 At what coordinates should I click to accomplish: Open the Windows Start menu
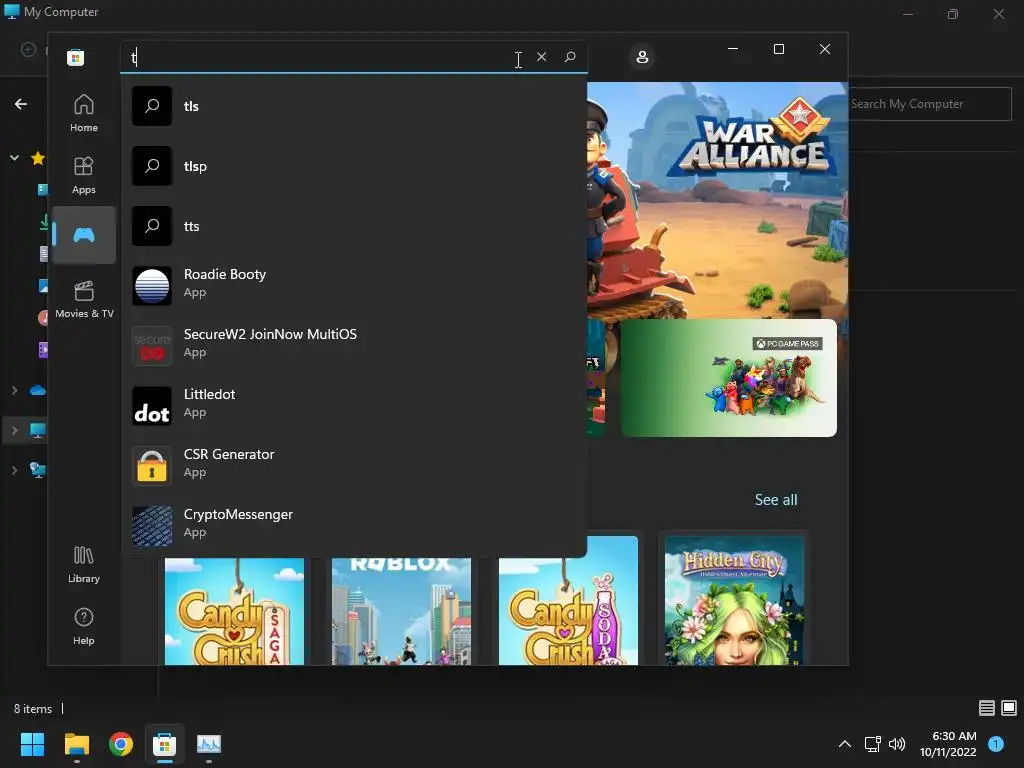tap(32, 744)
